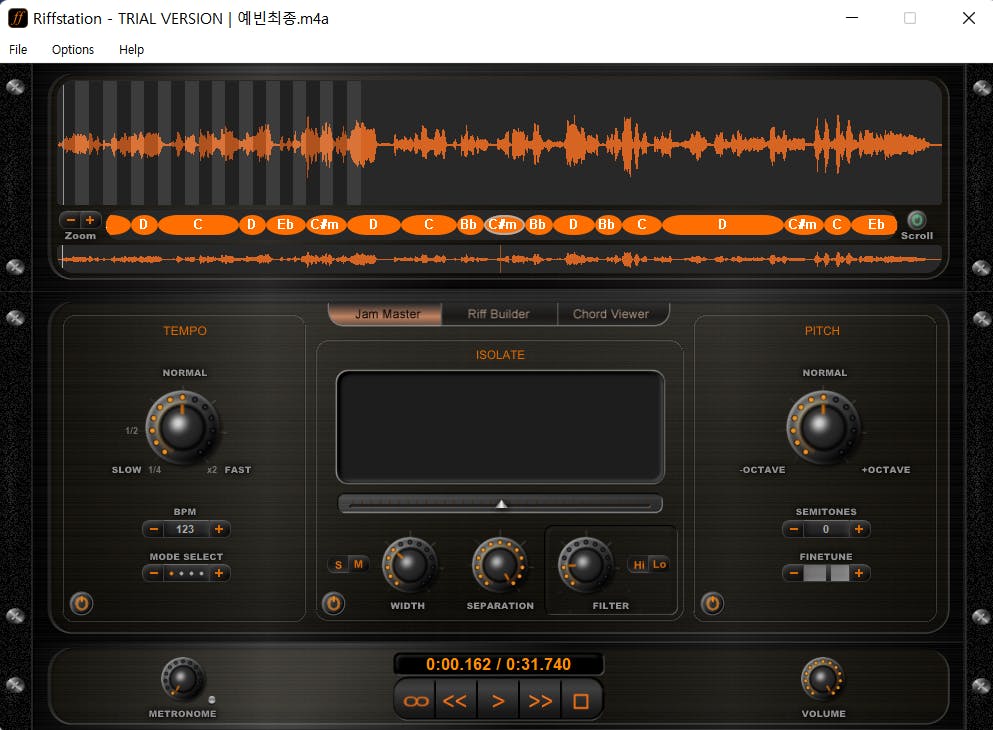Start playback with the play button
The width and height of the screenshot is (993, 730).
(x=498, y=701)
